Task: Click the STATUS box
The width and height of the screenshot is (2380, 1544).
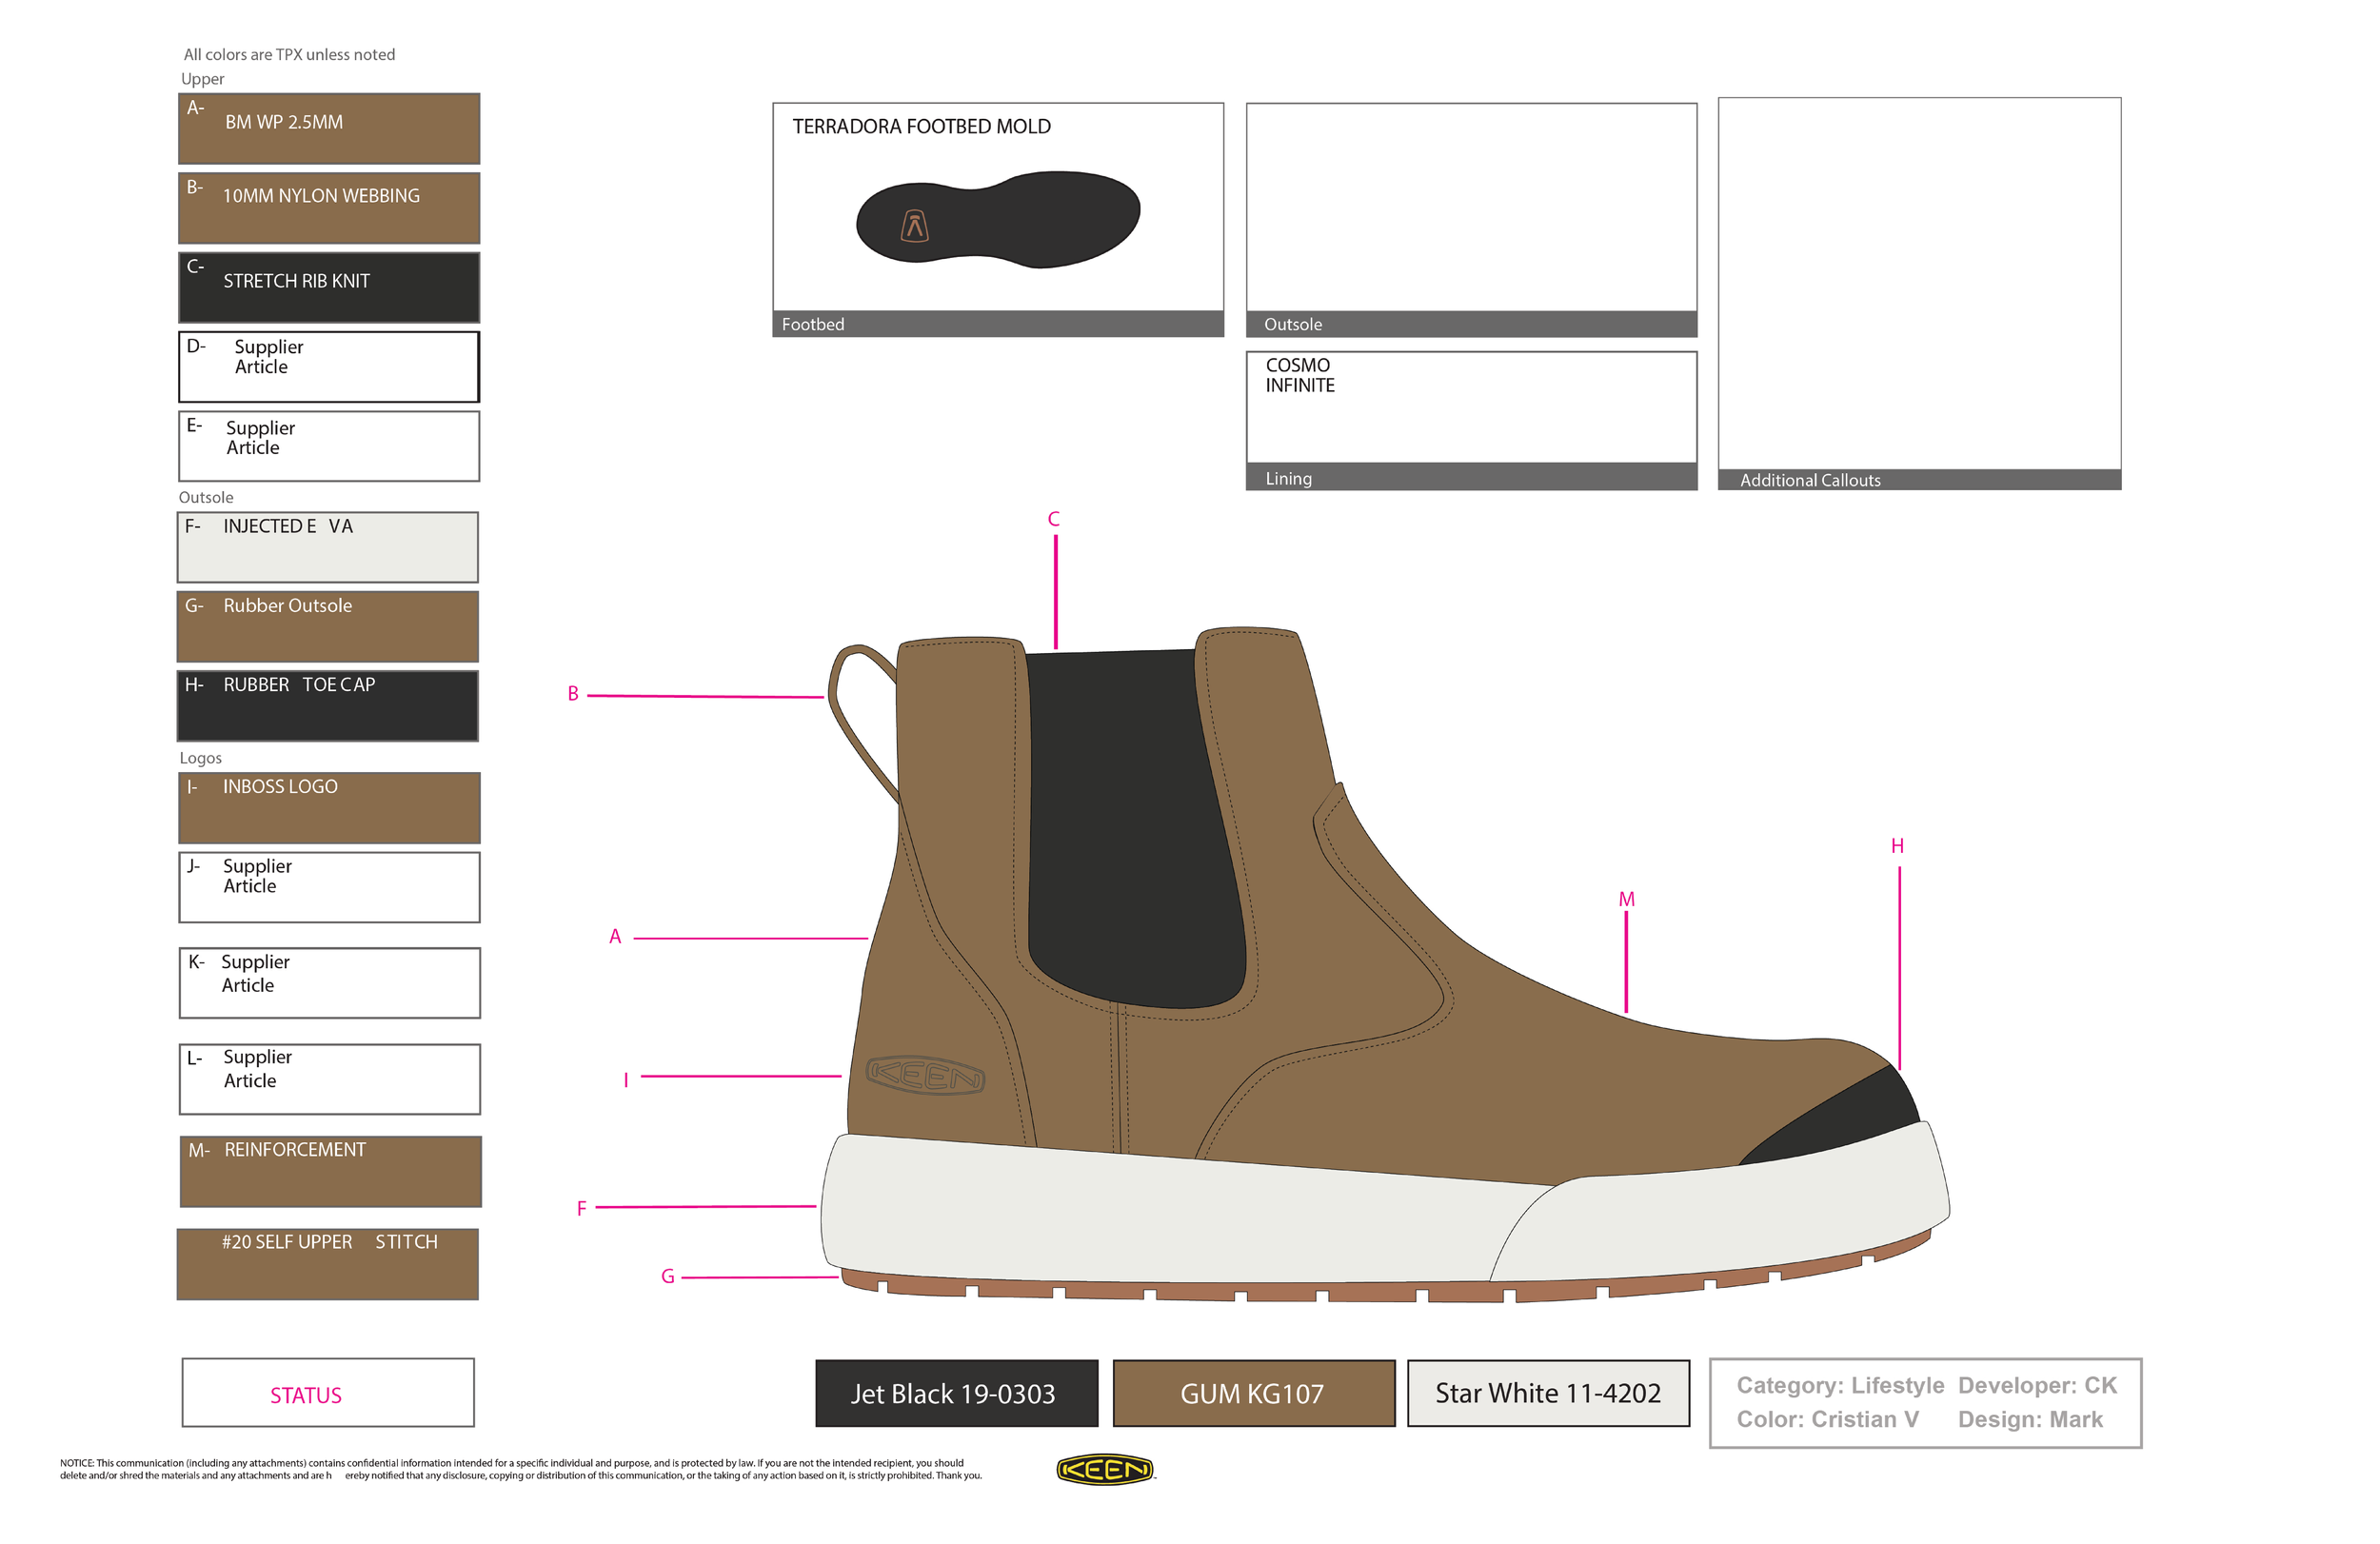Action: pyautogui.click(x=328, y=1393)
